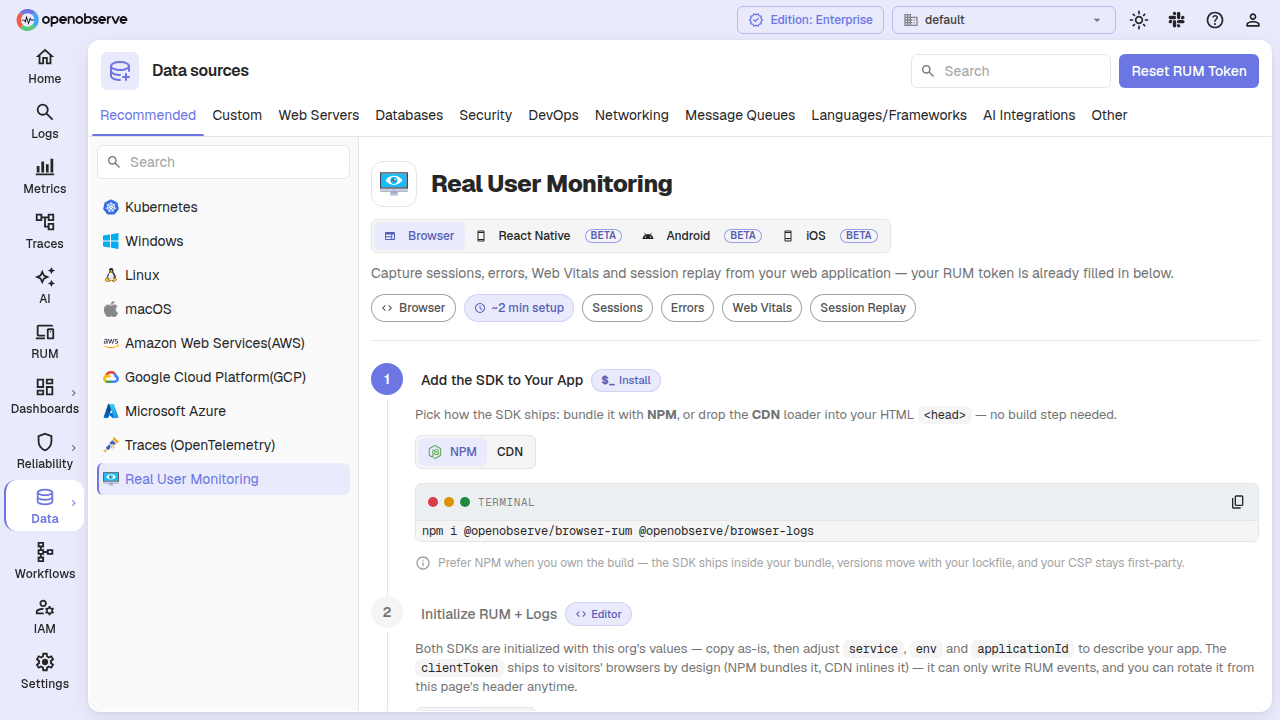Click the npm install command text
The width and height of the screenshot is (1280, 720).
tap(618, 531)
